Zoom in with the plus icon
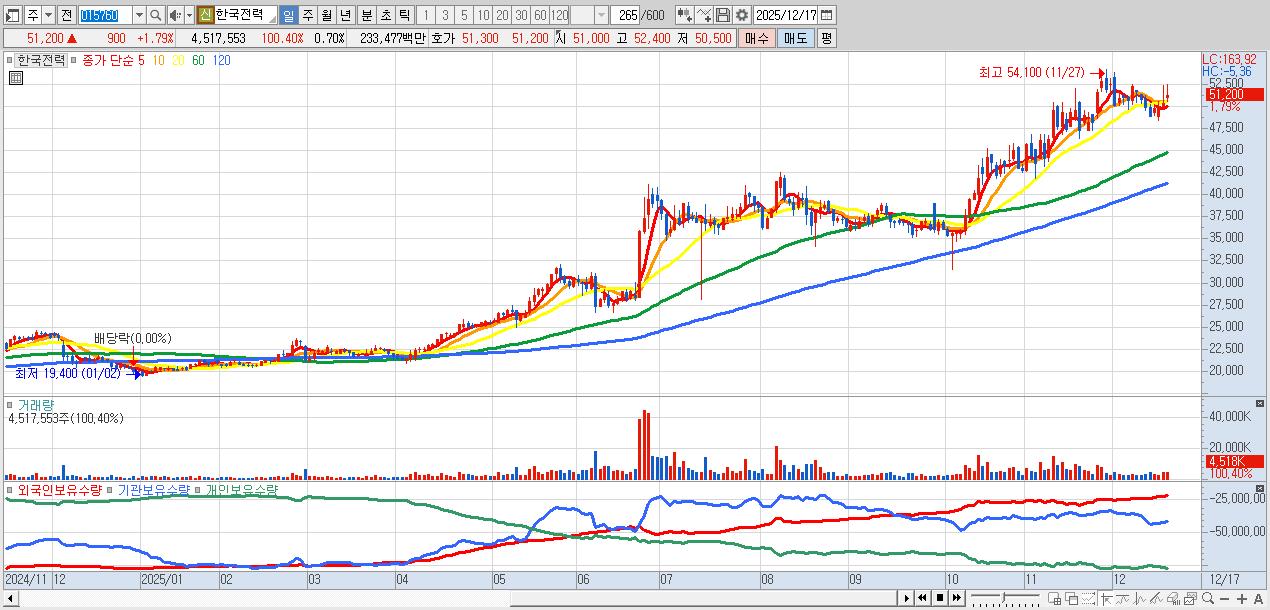The height and width of the screenshot is (610, 1270). 1242,599
